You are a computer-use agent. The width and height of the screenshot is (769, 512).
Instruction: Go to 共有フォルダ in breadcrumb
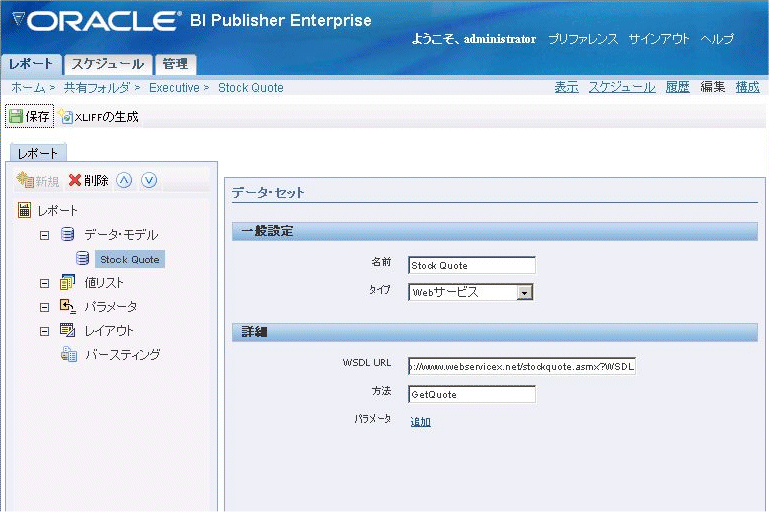(97, 88)
